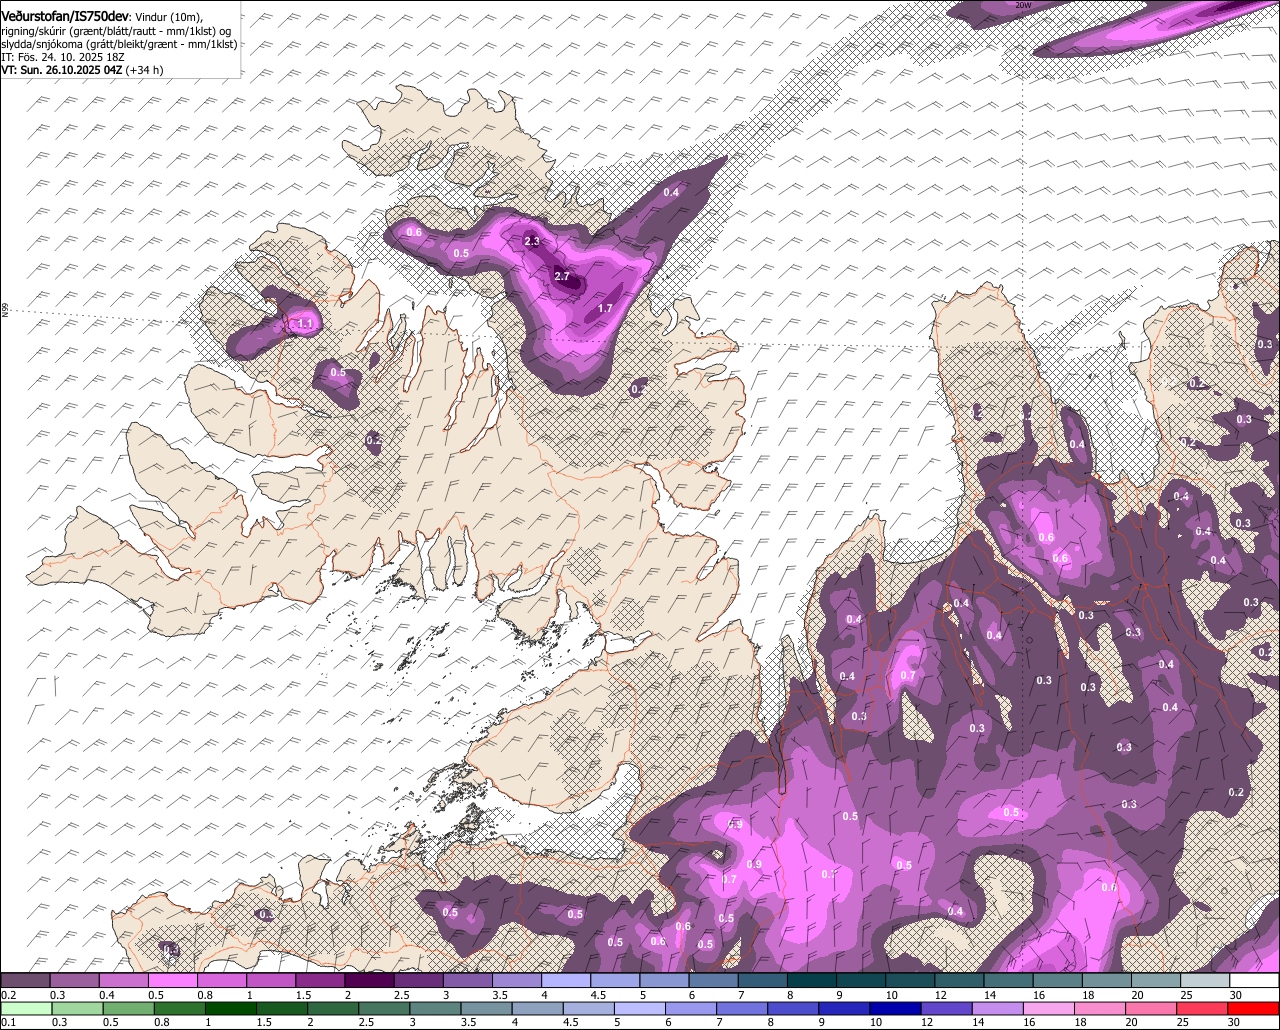Select the palest green rain swatch labeled 0.1
Viewport: 1280px width, 1030px height.
[25, 1009]
